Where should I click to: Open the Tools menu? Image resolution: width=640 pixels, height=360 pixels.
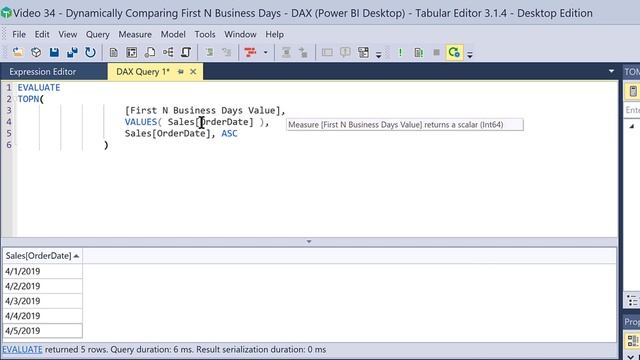(205, 34)
